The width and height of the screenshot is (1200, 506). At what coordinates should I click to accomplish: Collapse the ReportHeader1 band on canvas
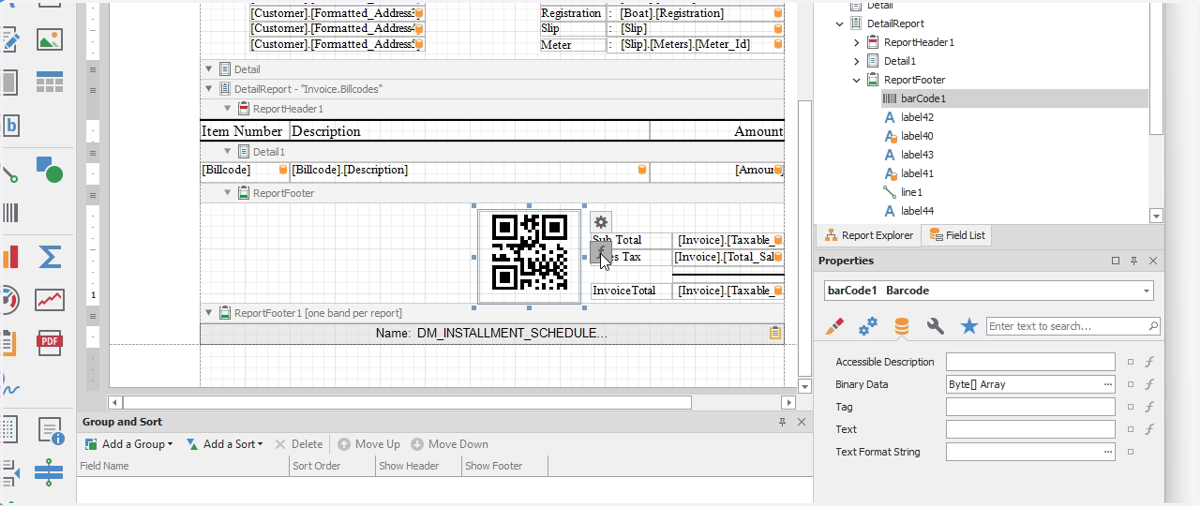(228, 108)
